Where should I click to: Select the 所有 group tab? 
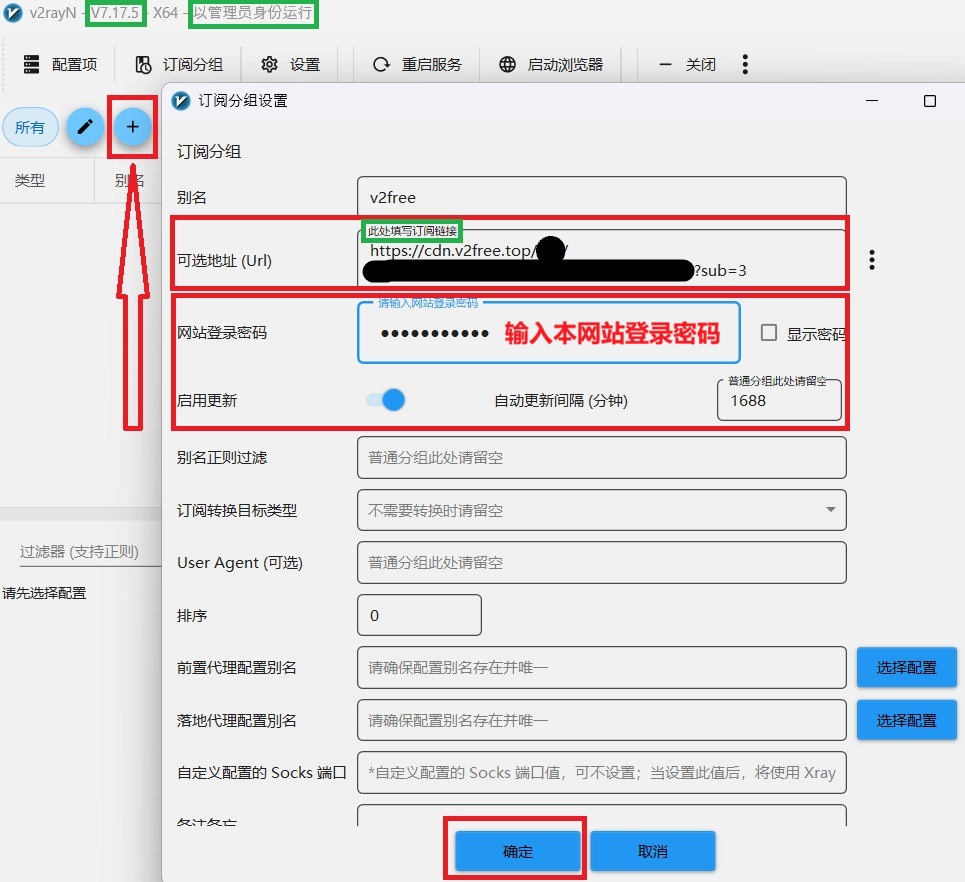click(30, 127)
